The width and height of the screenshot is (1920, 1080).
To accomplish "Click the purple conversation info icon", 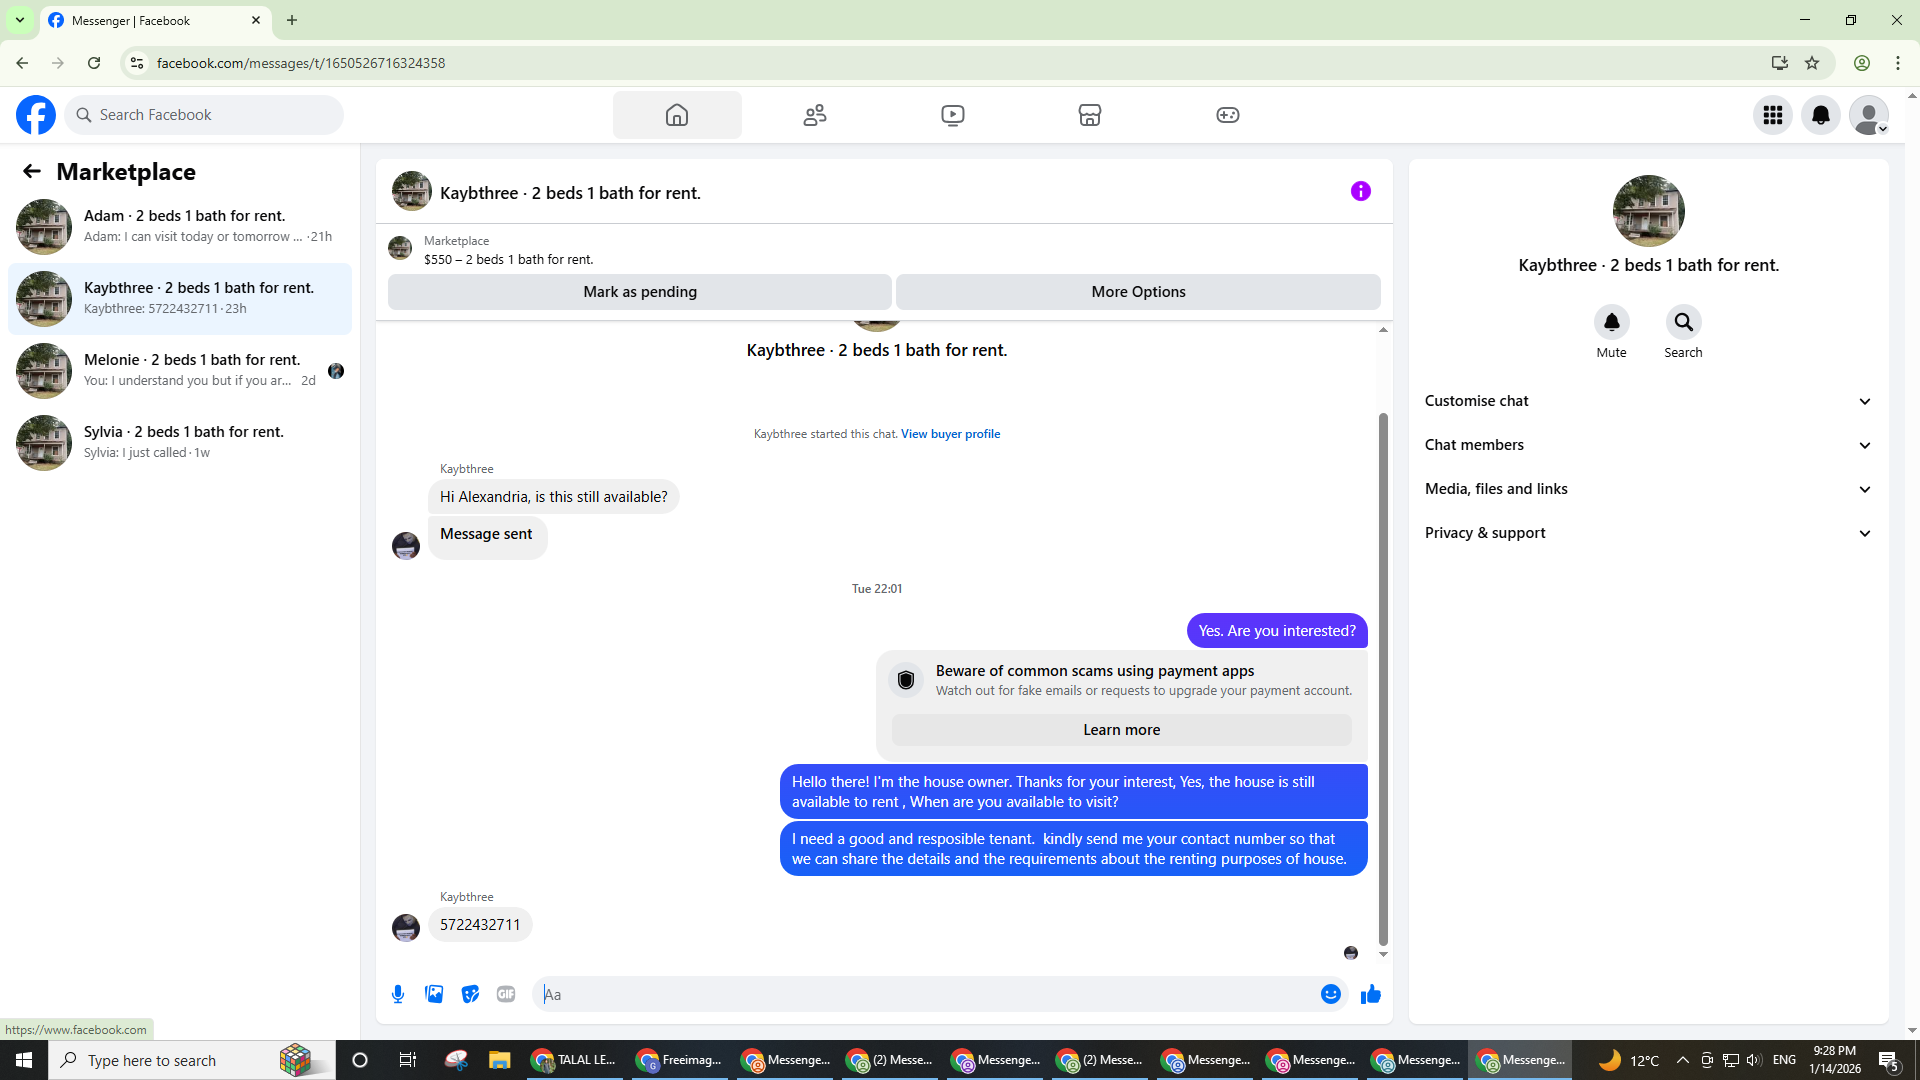I will [x=1360, y=191].
